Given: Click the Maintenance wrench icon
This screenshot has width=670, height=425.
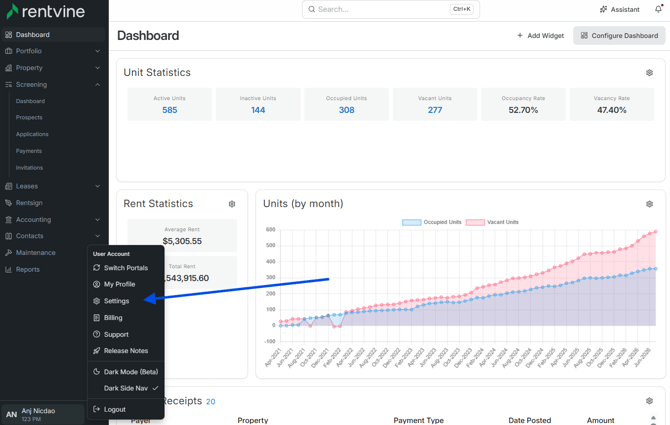Looking at the screenshot, I should pos(8,252).
